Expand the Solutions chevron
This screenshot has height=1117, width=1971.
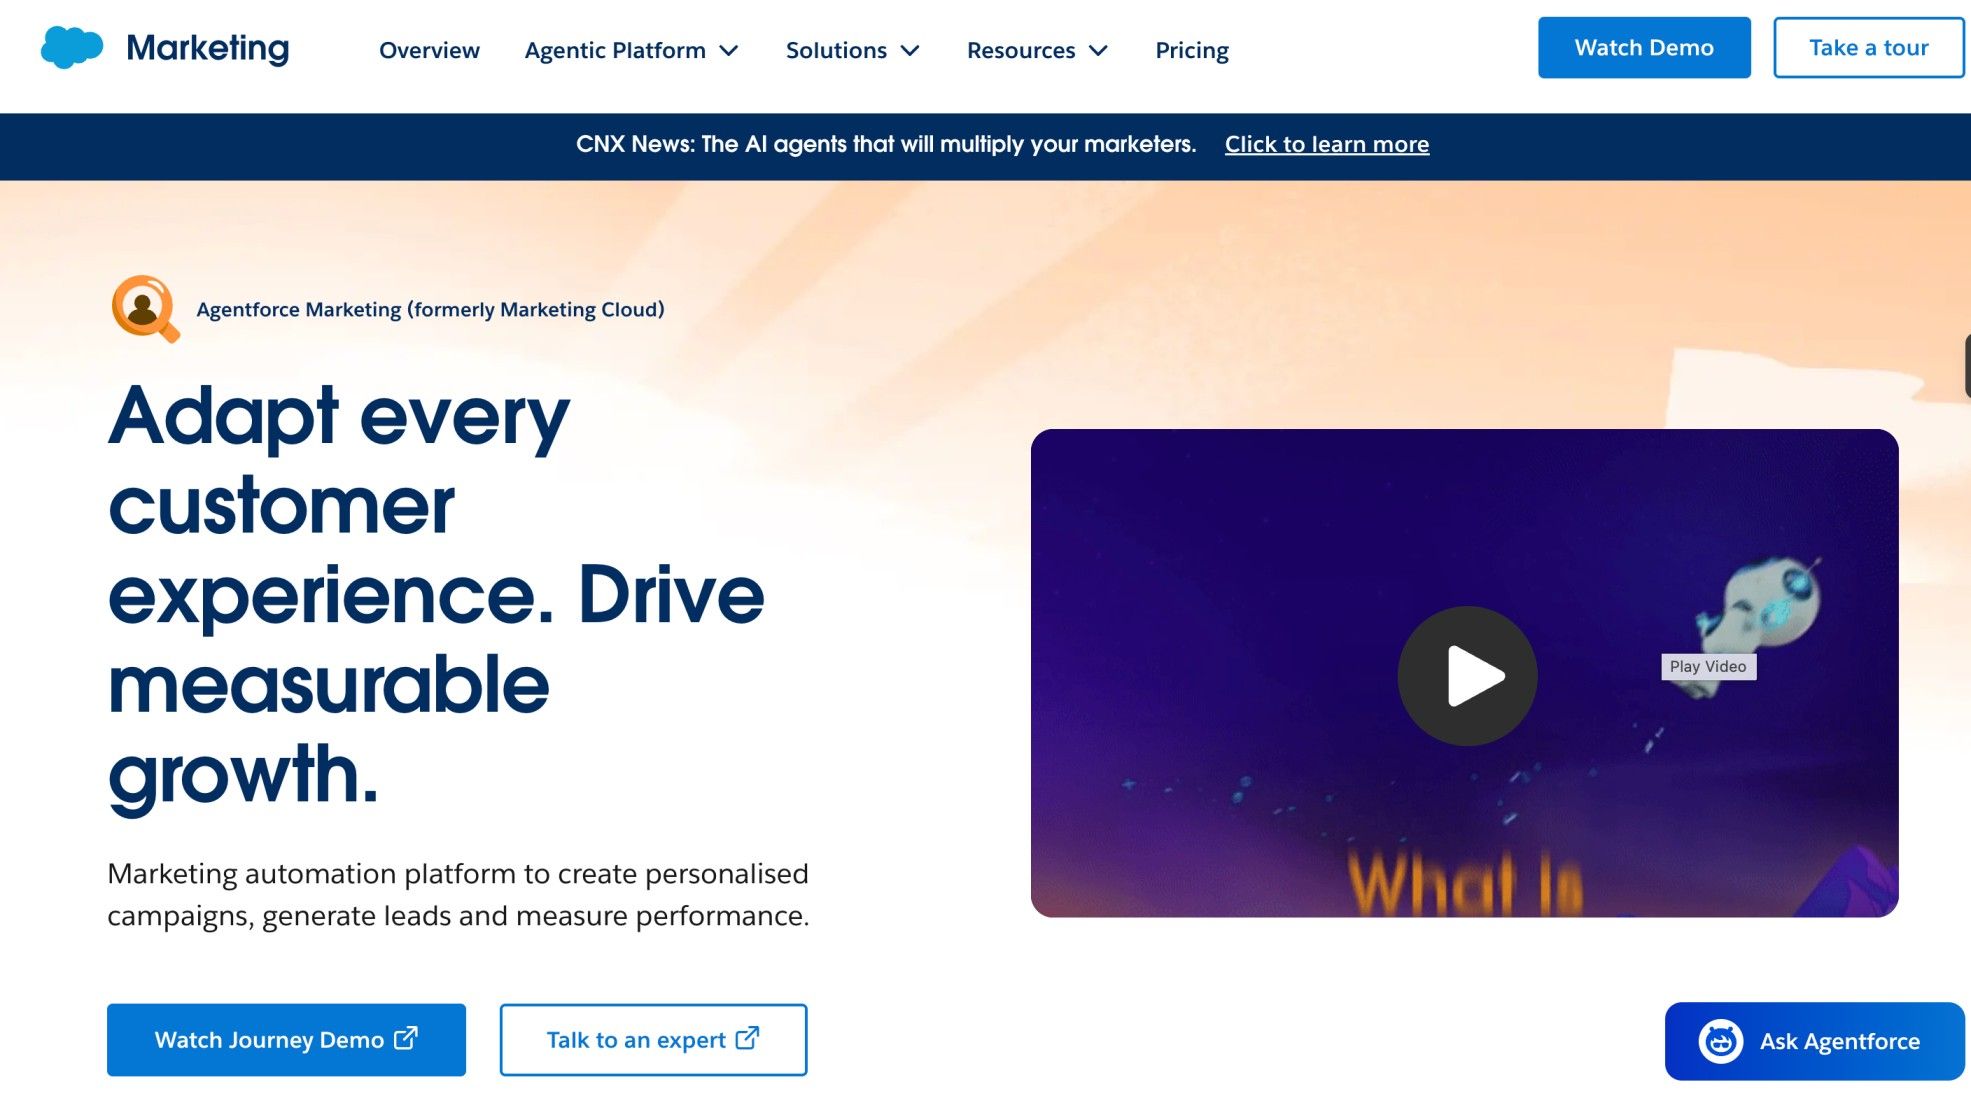910,50
